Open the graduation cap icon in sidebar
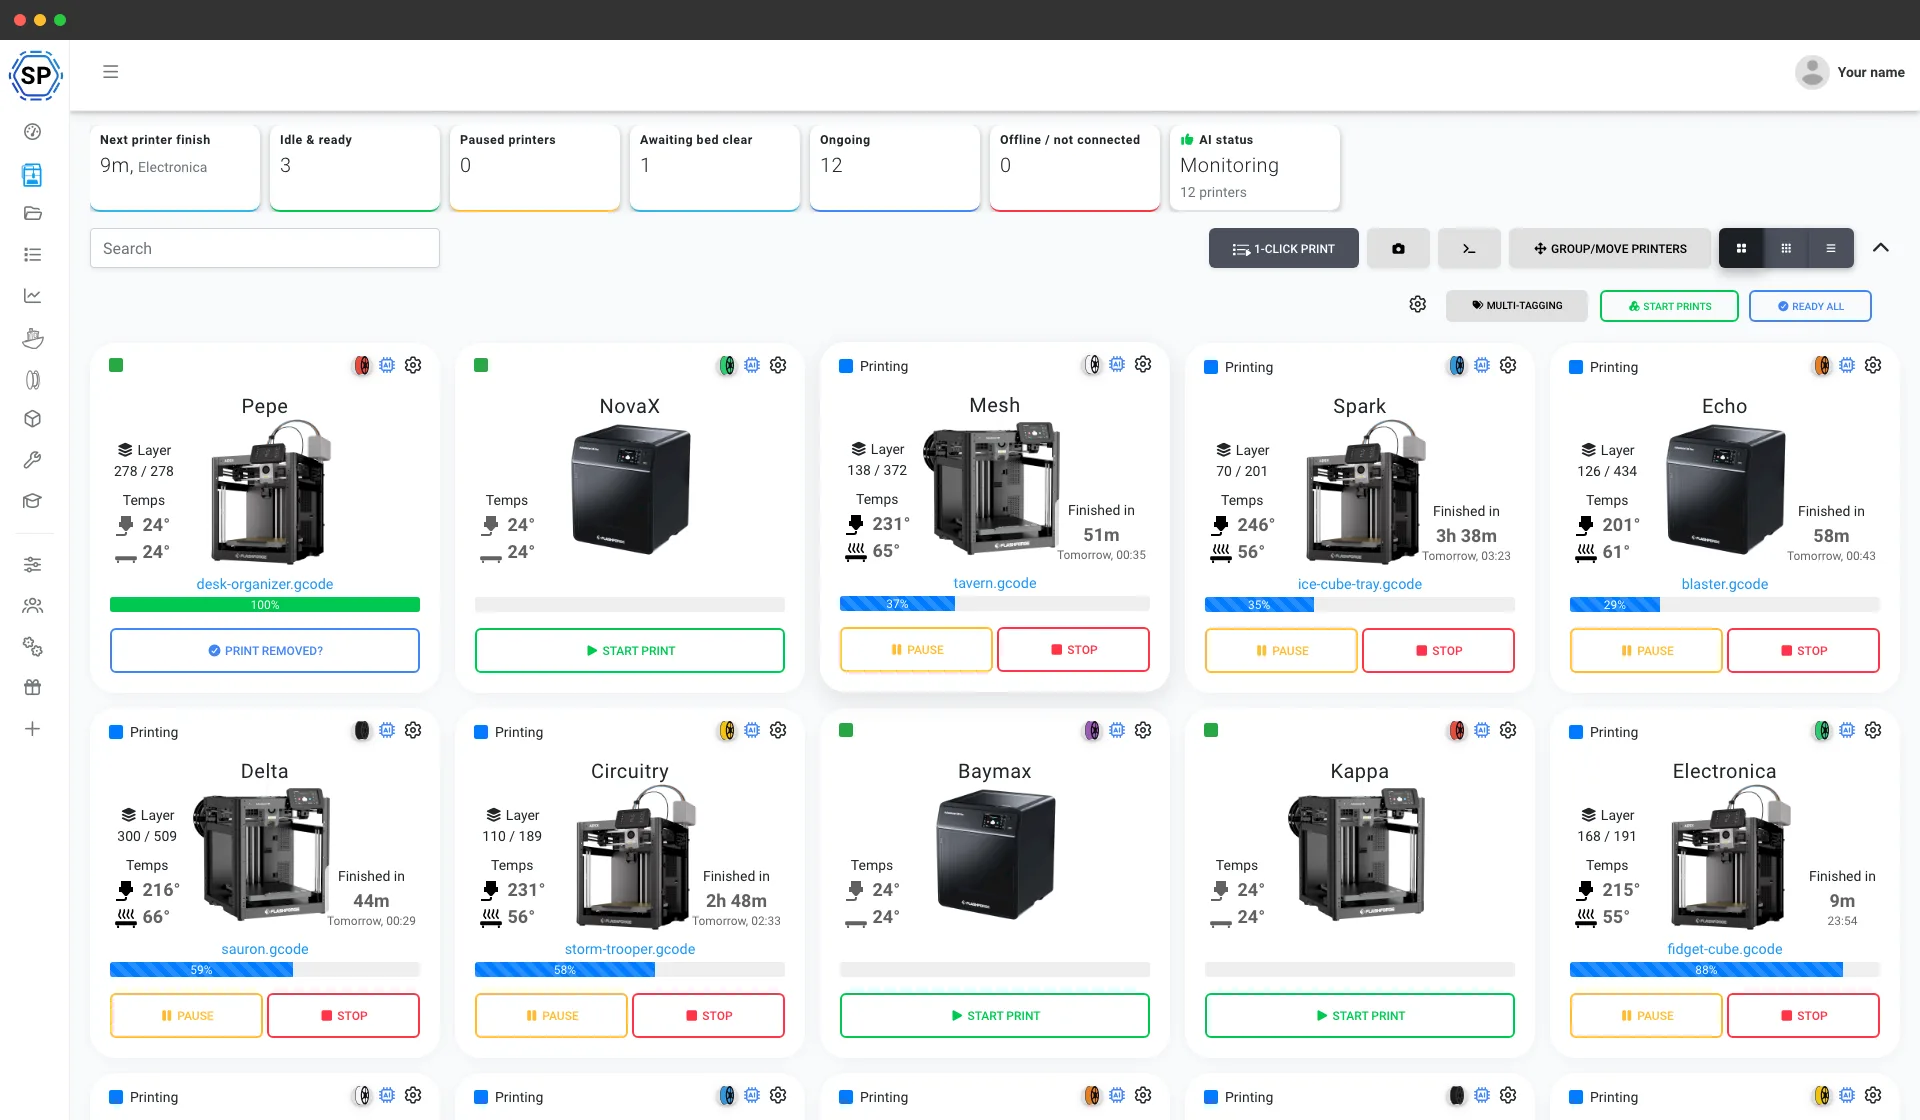Viewport: 1920px width, 1120px height. click(x=32, y=501)
